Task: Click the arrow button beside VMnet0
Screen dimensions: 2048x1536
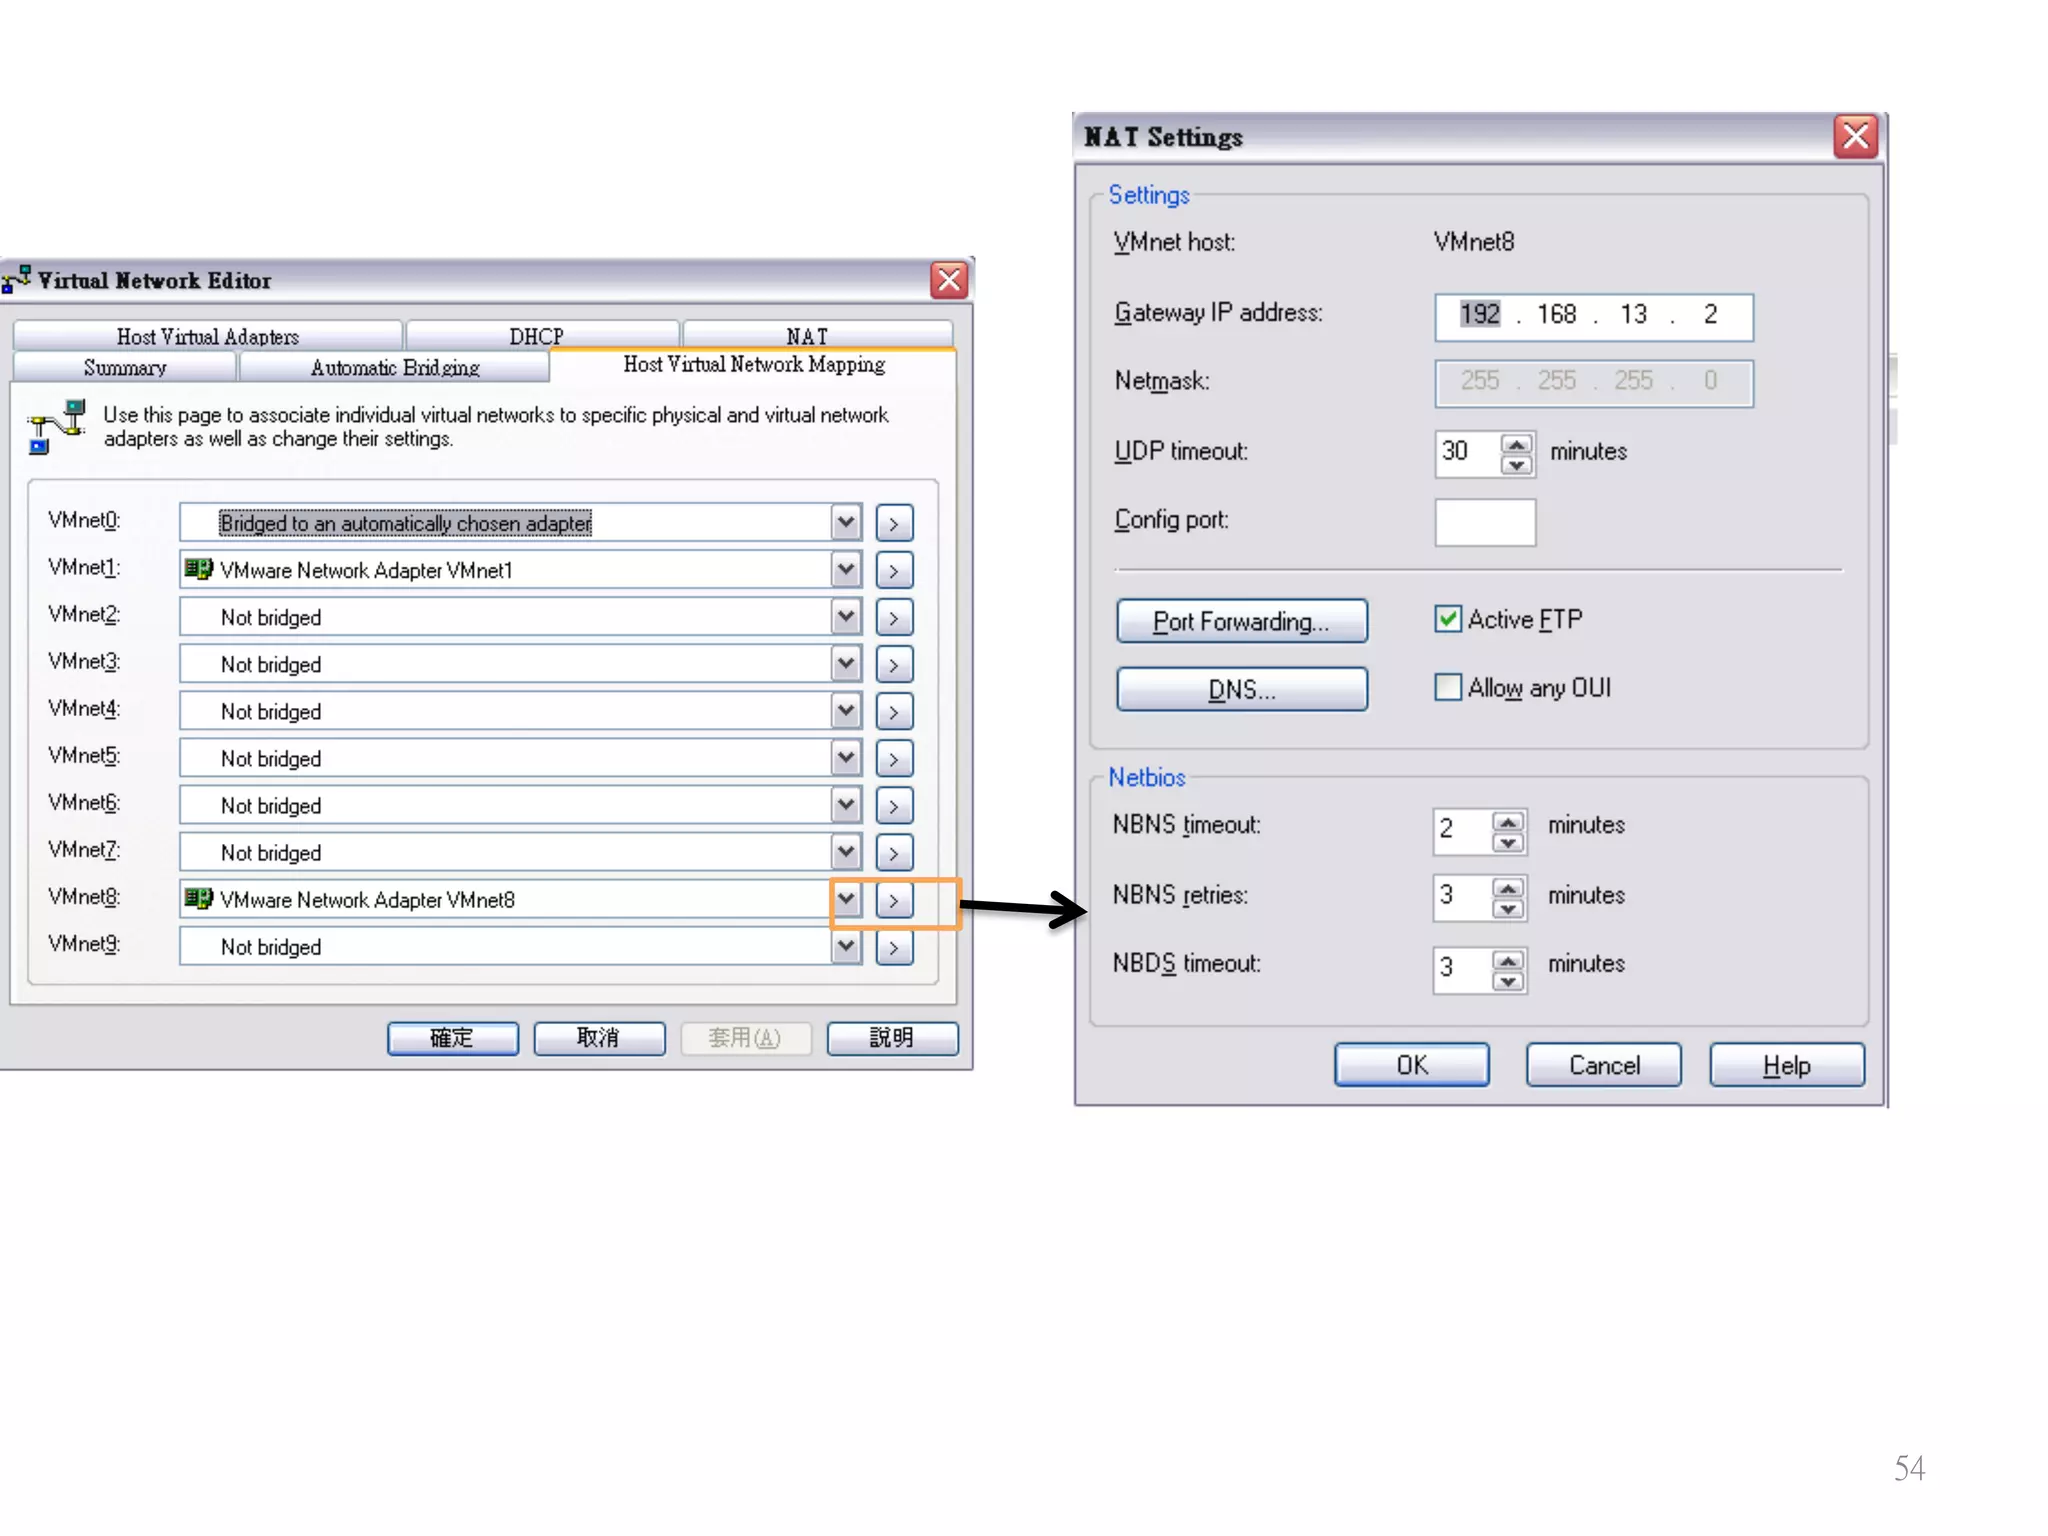Action: pos(893,524)
